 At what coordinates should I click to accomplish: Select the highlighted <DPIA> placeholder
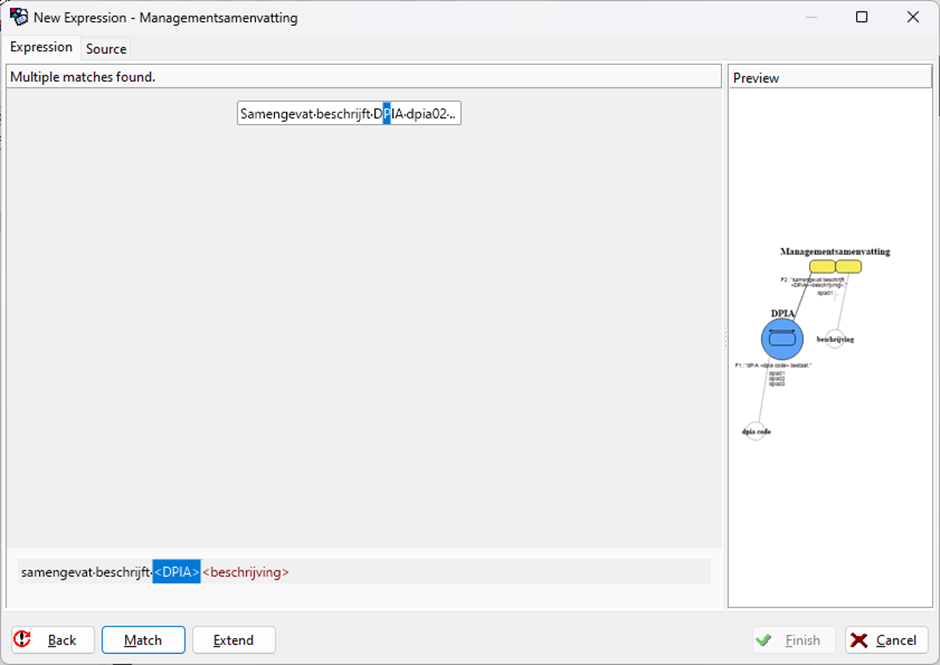[176, 572]
